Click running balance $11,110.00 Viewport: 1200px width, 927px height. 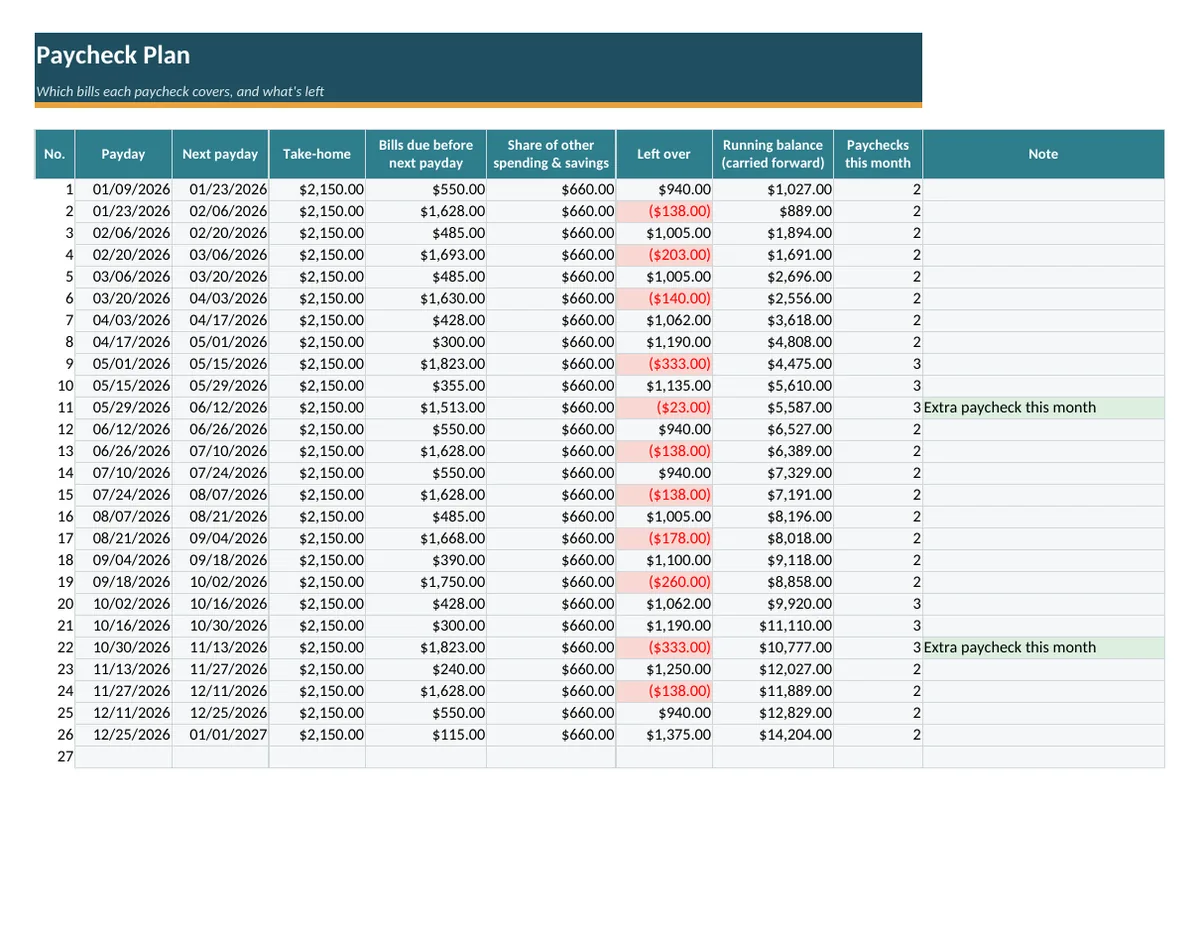[773, 625]
